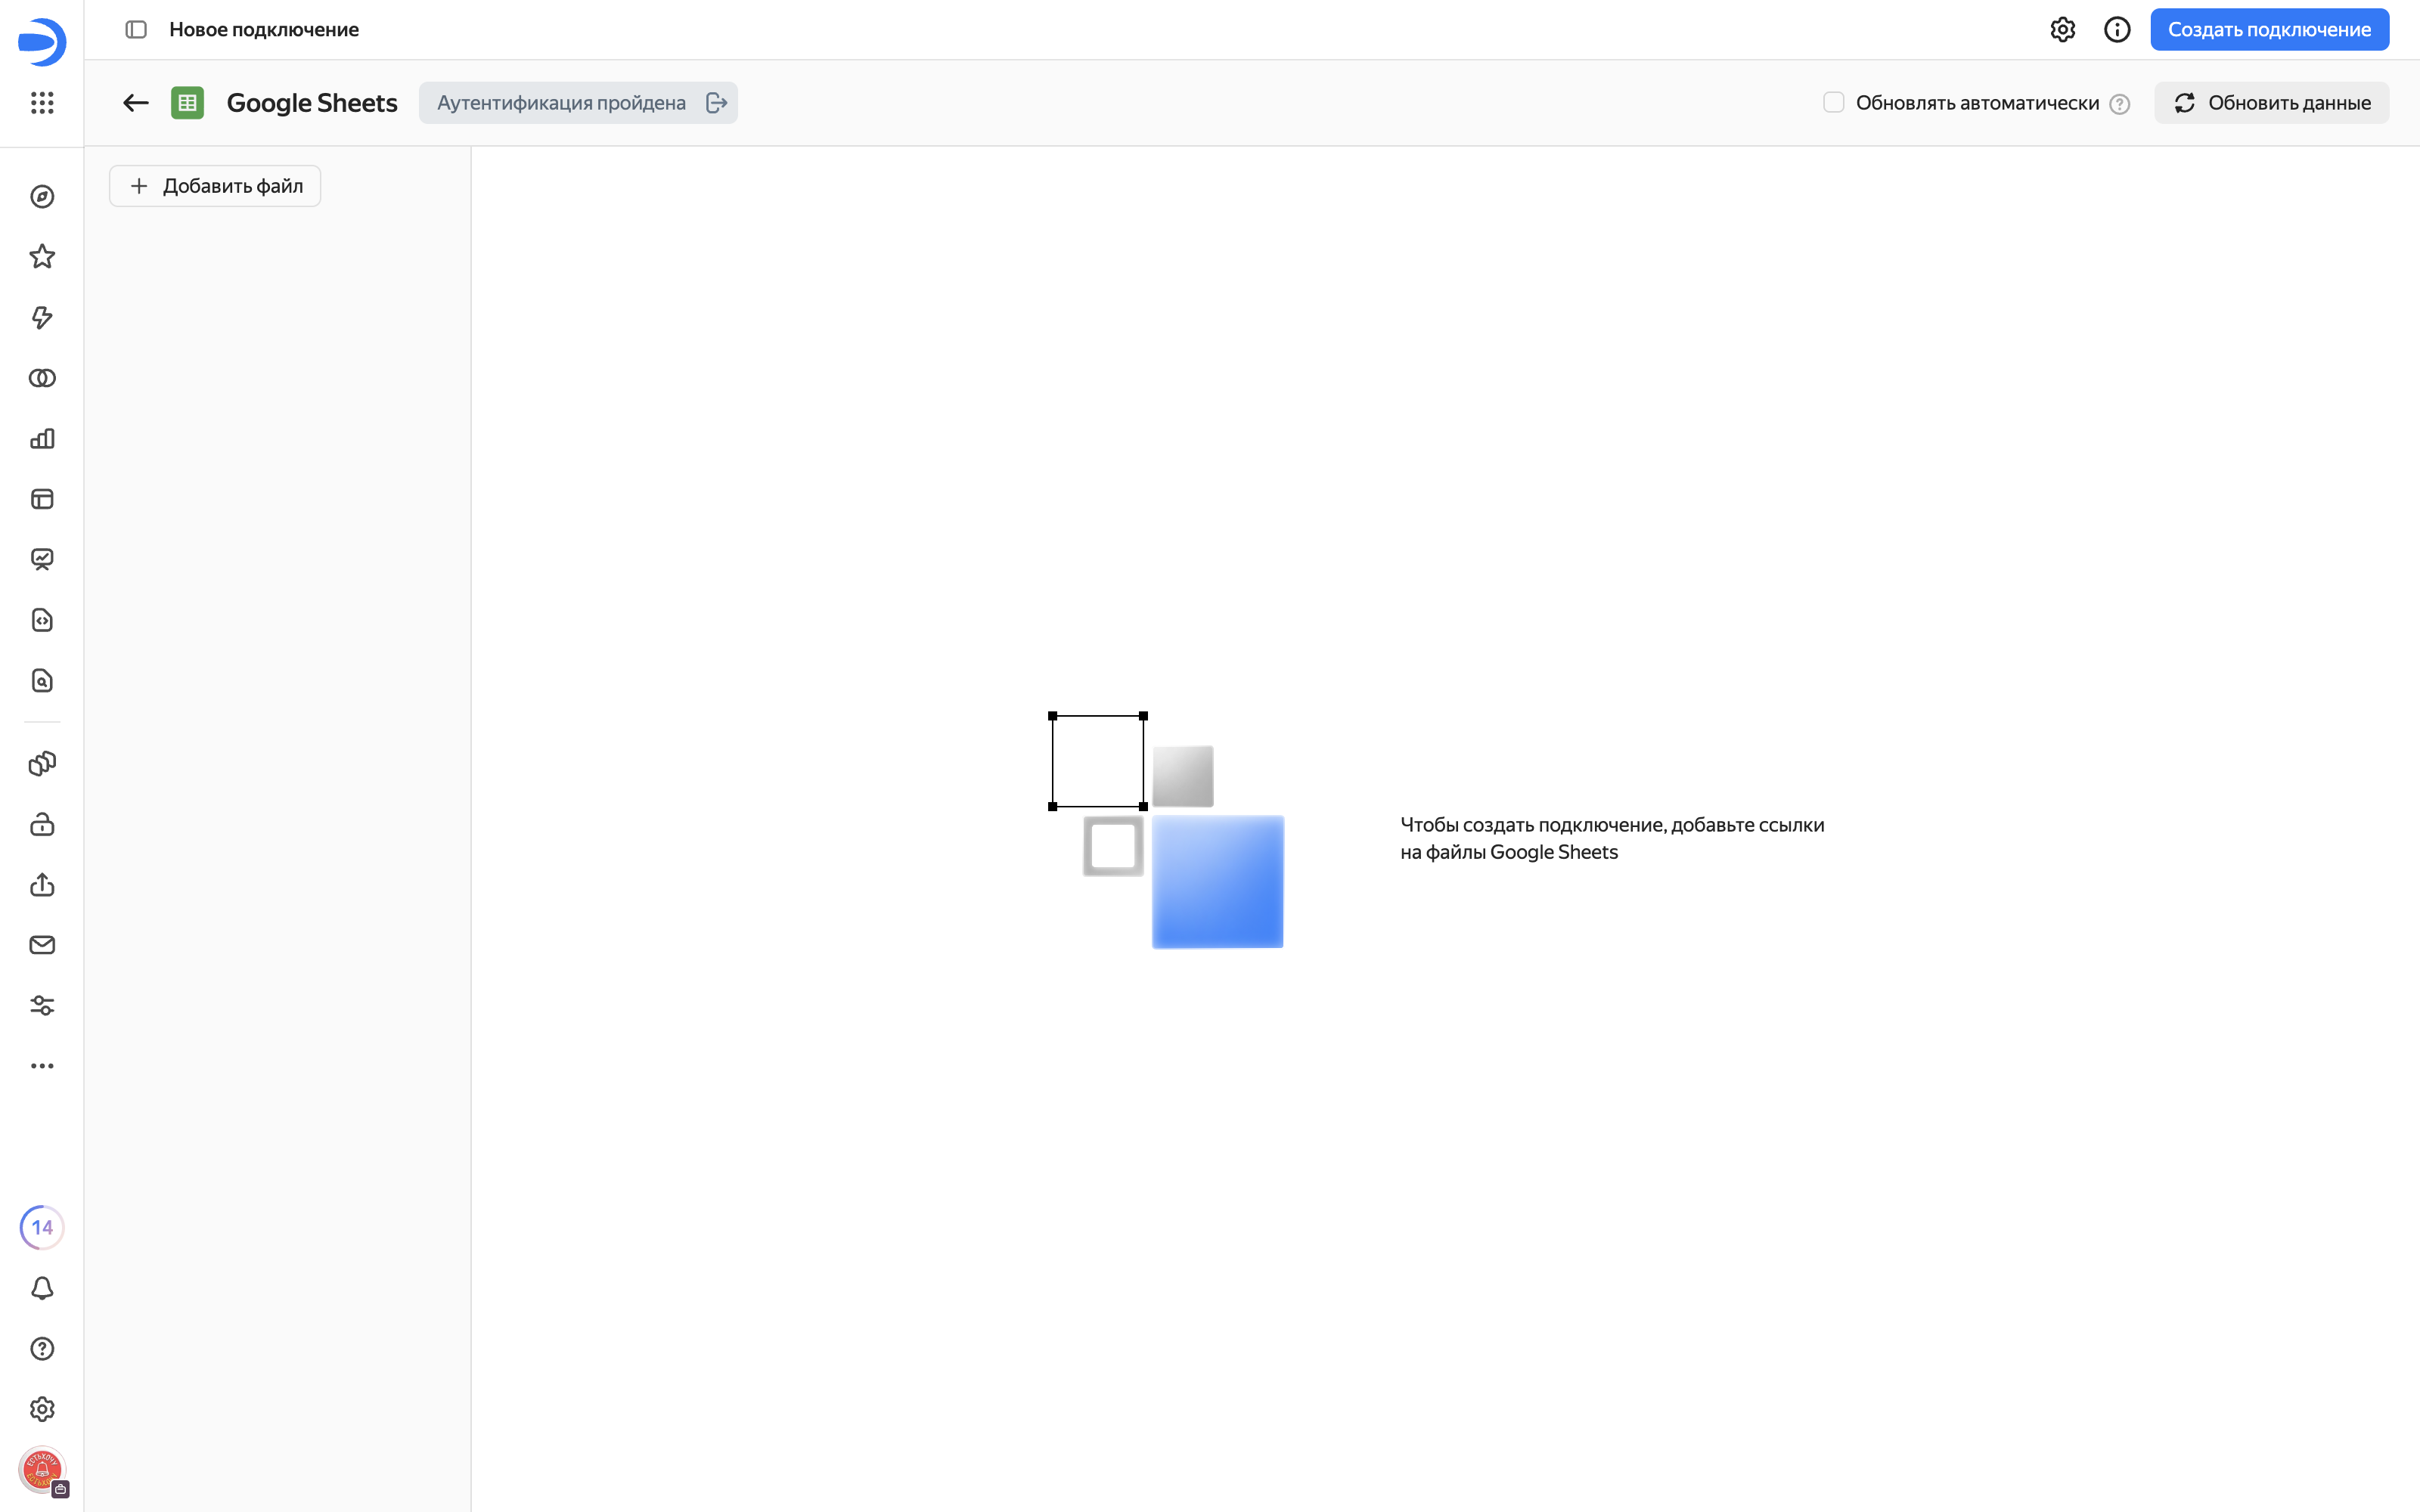Open the top header settings gear

[x=2062, y=30]
